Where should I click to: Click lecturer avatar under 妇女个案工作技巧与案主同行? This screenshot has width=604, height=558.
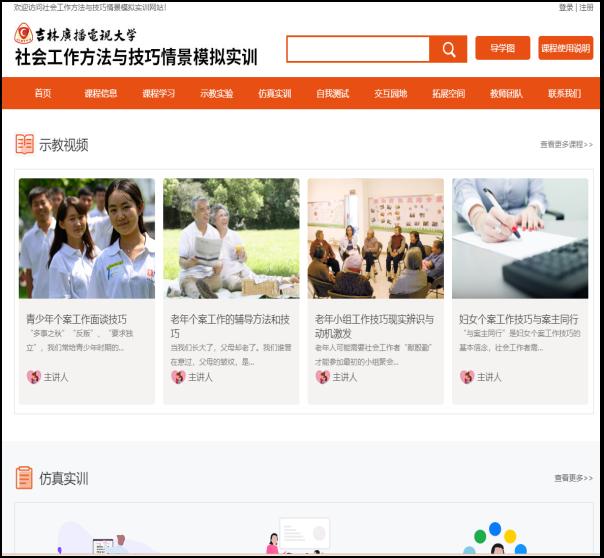tap(467, 377)
